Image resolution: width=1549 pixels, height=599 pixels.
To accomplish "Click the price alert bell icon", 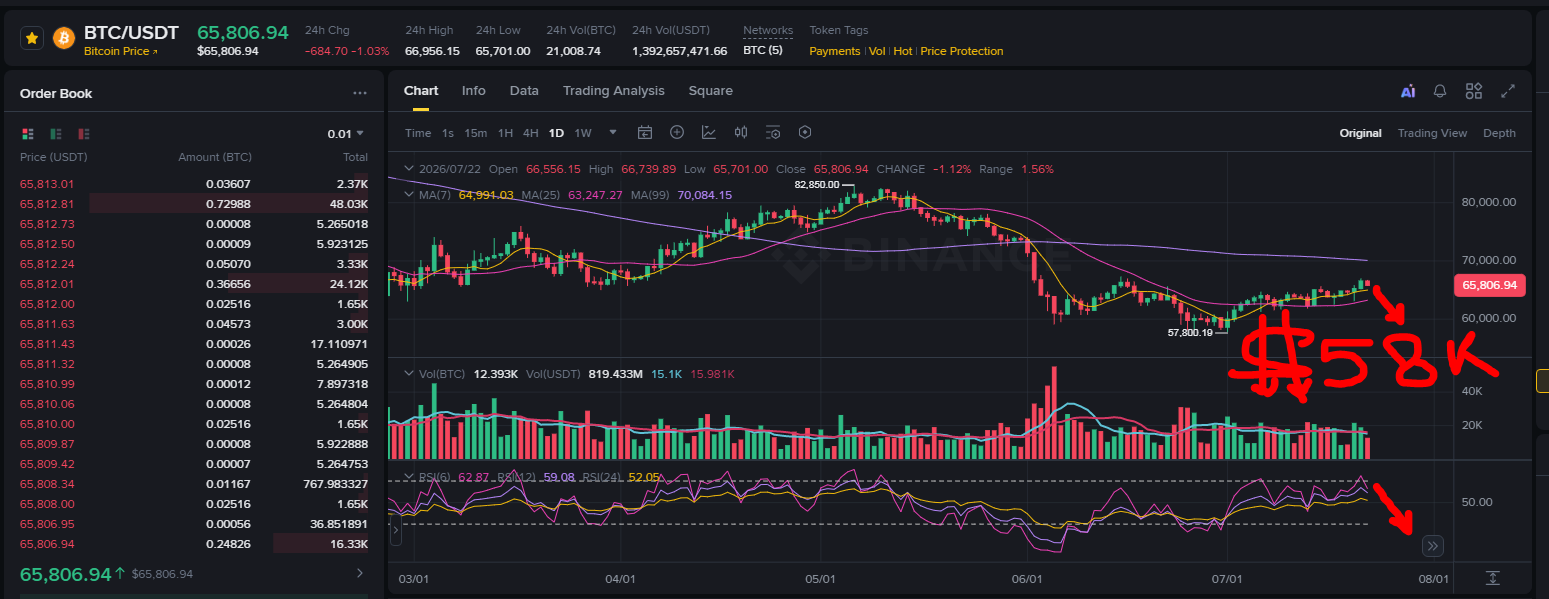I will pyautogui.click(x=1440, y=91).
